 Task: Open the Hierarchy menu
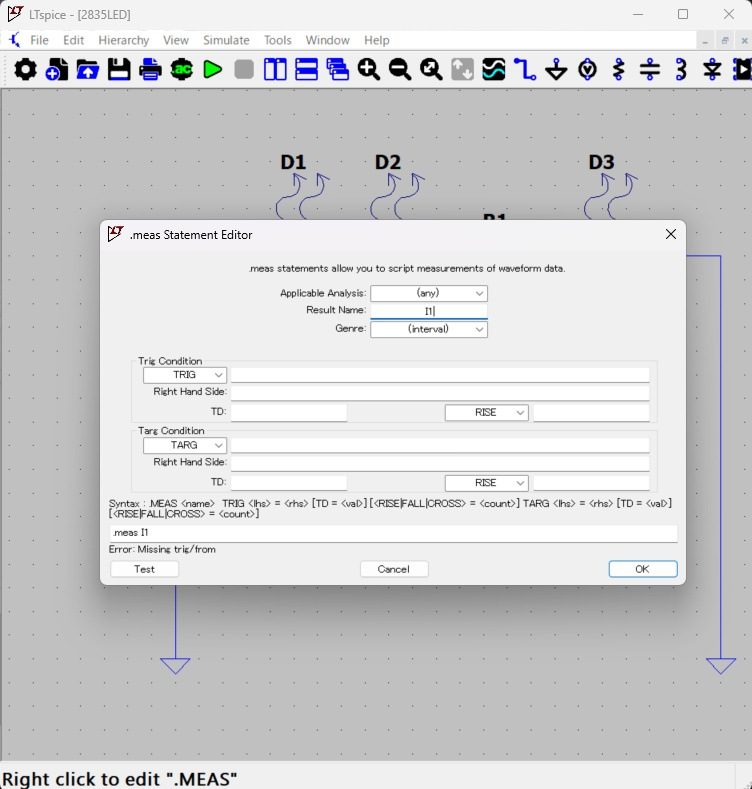coord(124,40)
